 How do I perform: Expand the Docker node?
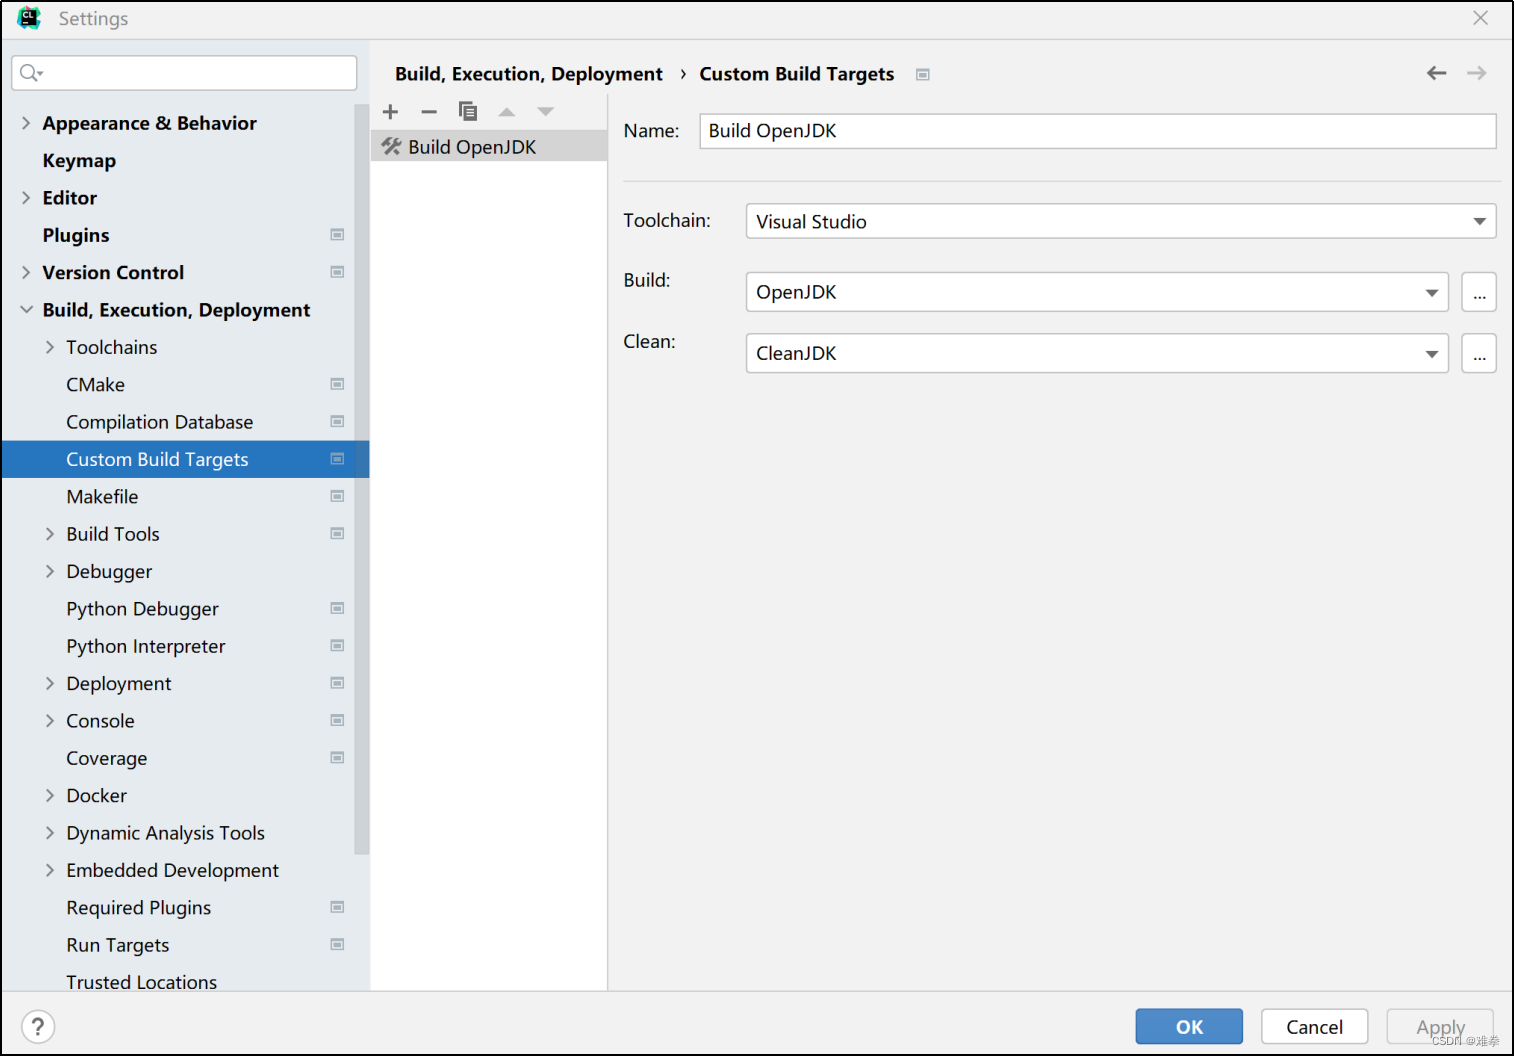pyautogui.click(x=50, y=796)
